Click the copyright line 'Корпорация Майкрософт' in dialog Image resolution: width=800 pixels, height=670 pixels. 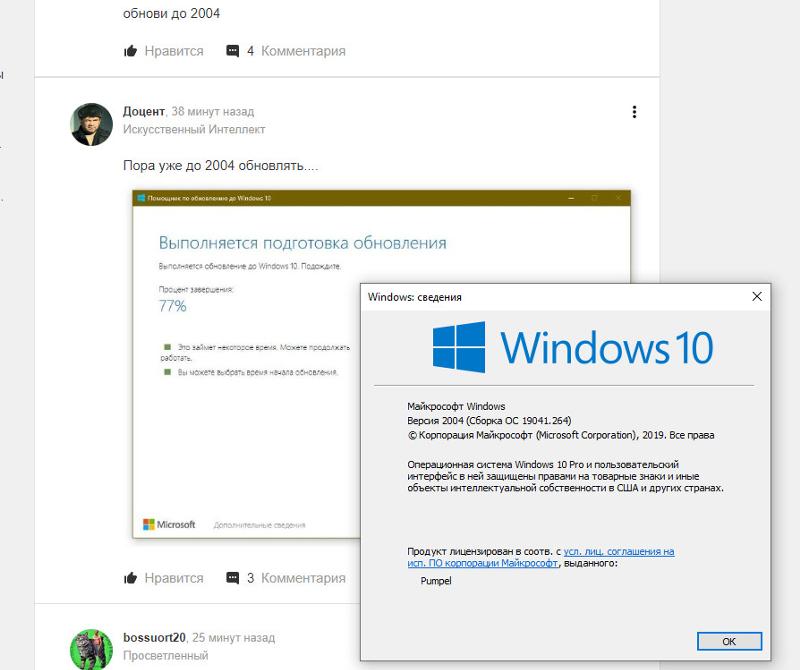pos(561,435)
